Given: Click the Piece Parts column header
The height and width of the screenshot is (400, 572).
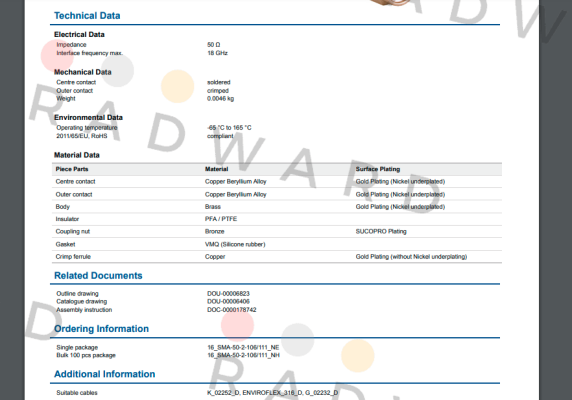Looking at the screenshot, I should 72,169.
